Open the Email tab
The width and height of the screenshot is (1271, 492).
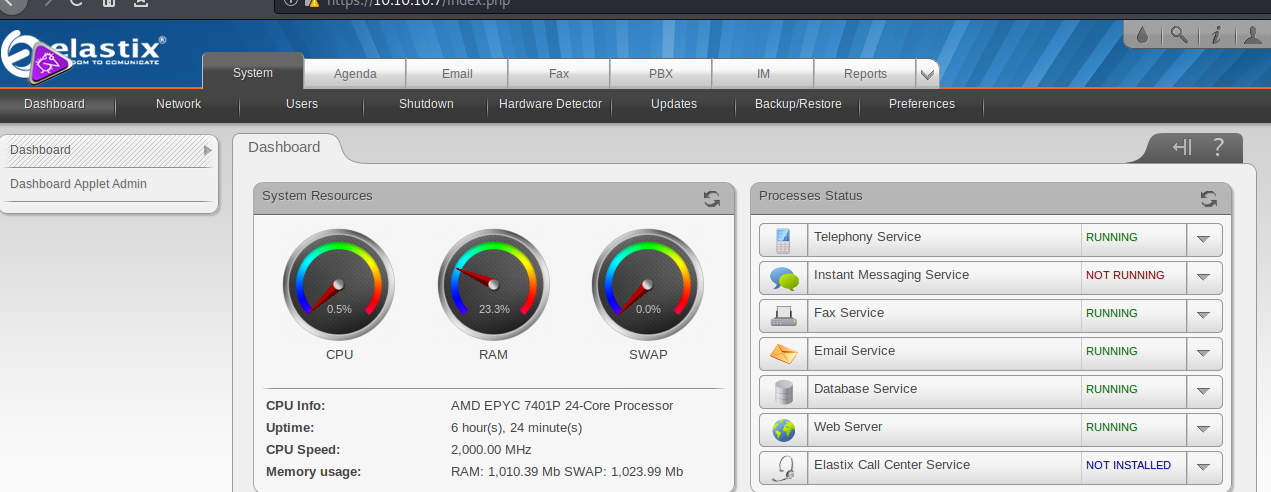457,74
